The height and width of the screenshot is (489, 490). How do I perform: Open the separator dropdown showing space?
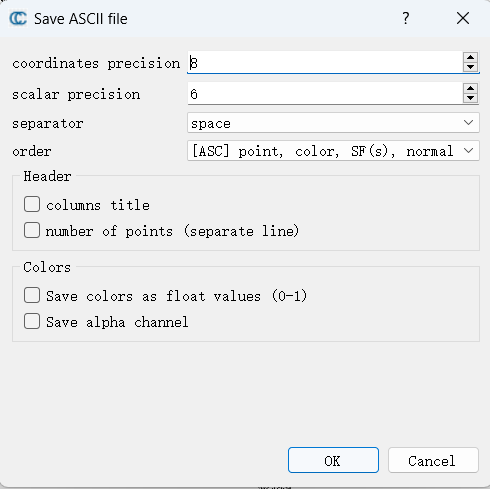pyautogui.click(x=333, y=123)
